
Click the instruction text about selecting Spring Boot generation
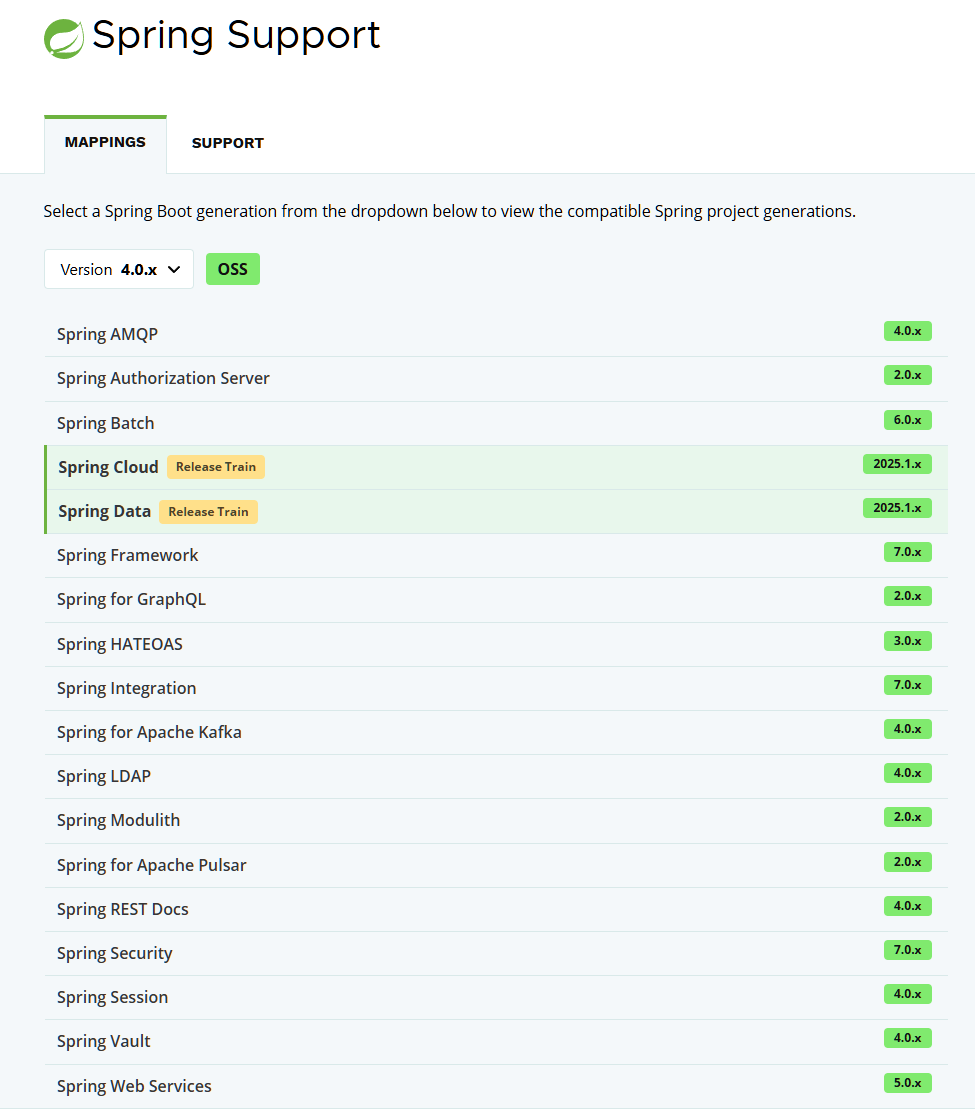450,211
